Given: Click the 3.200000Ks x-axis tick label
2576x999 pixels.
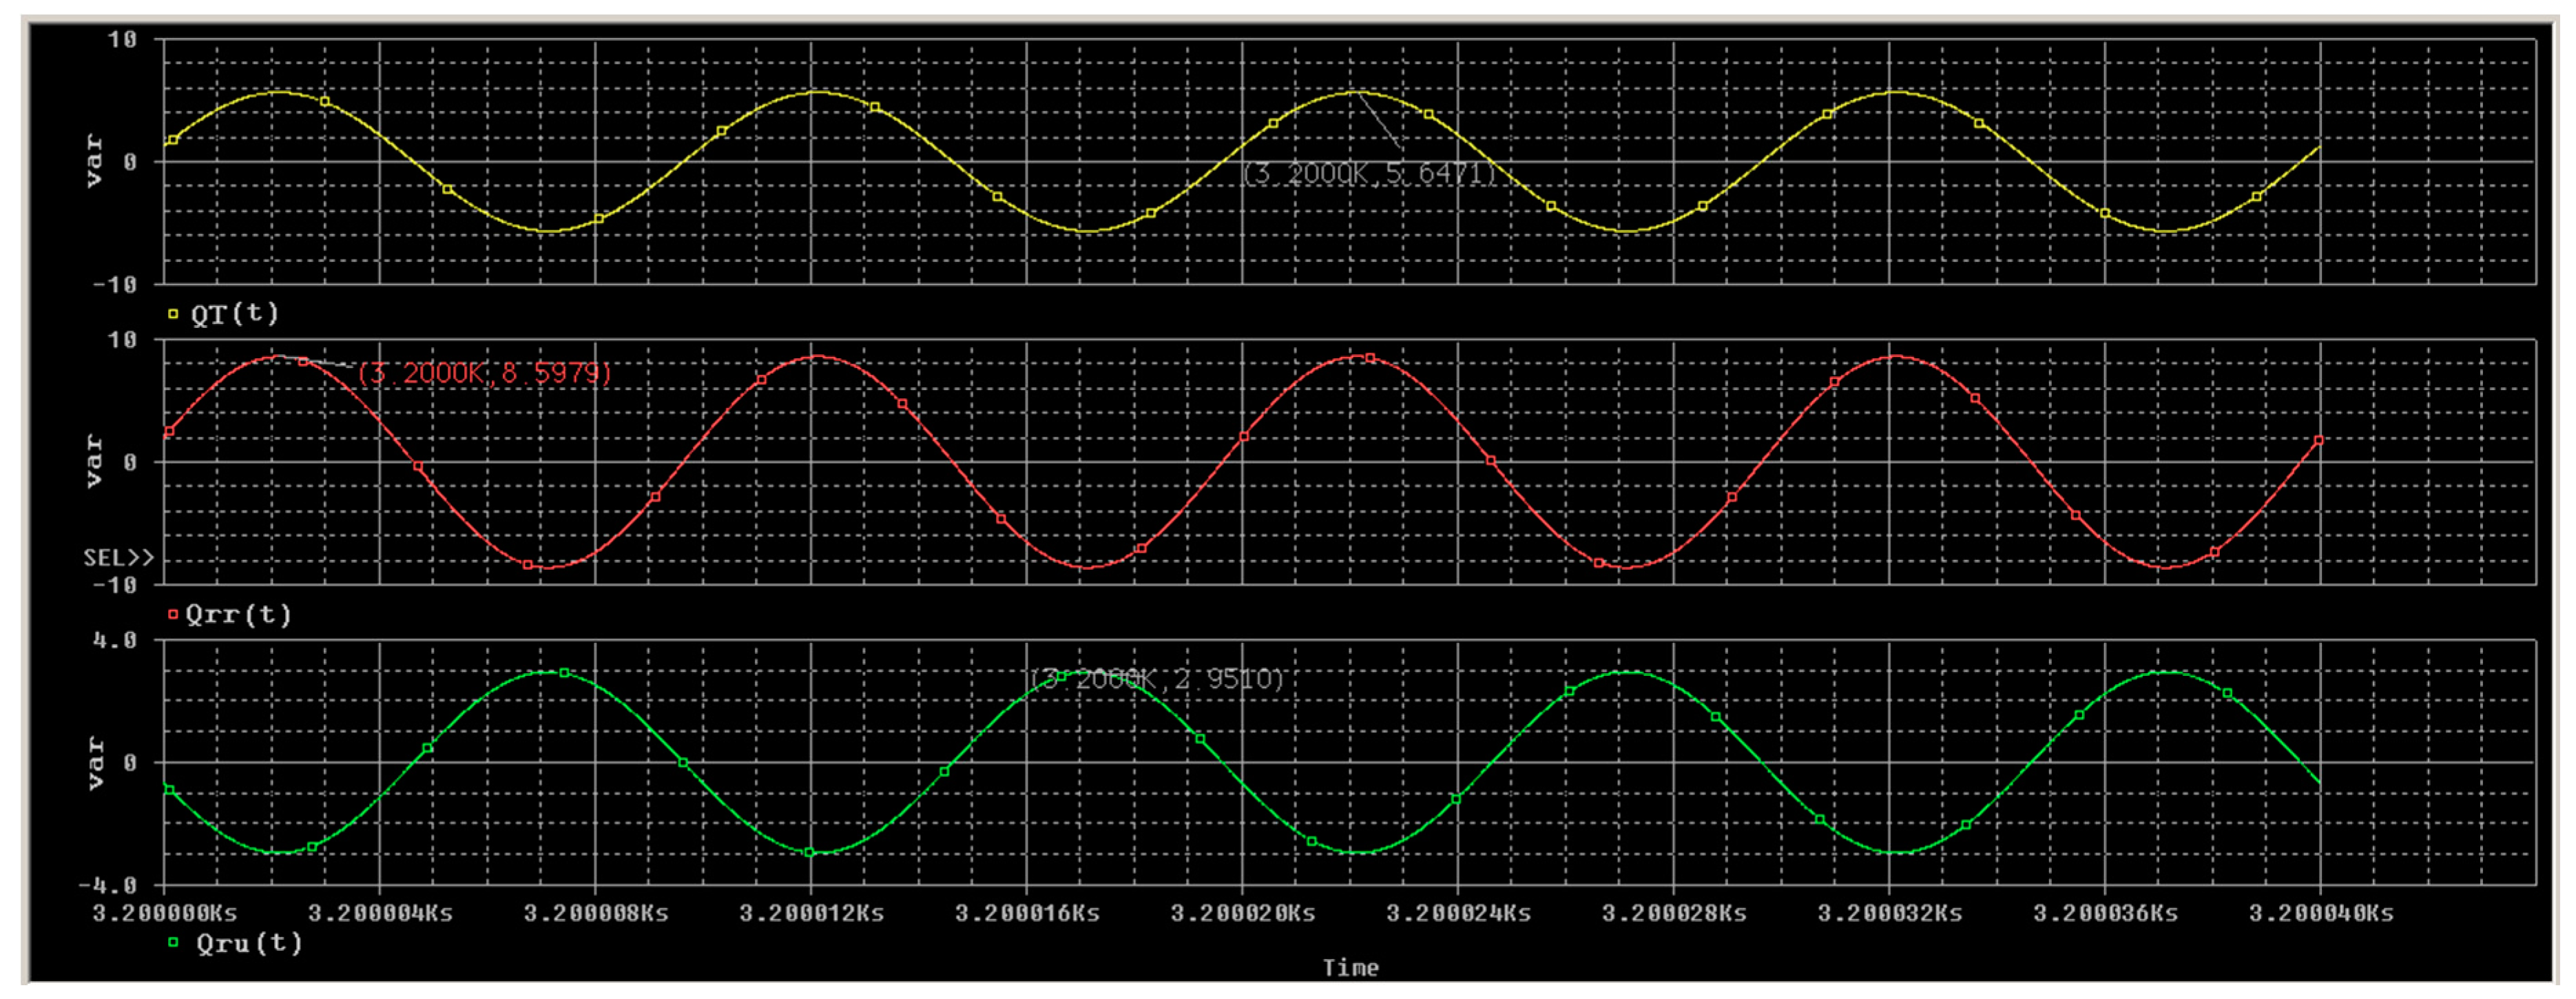Looking at the screenshot, I should (x=164, y=913).
